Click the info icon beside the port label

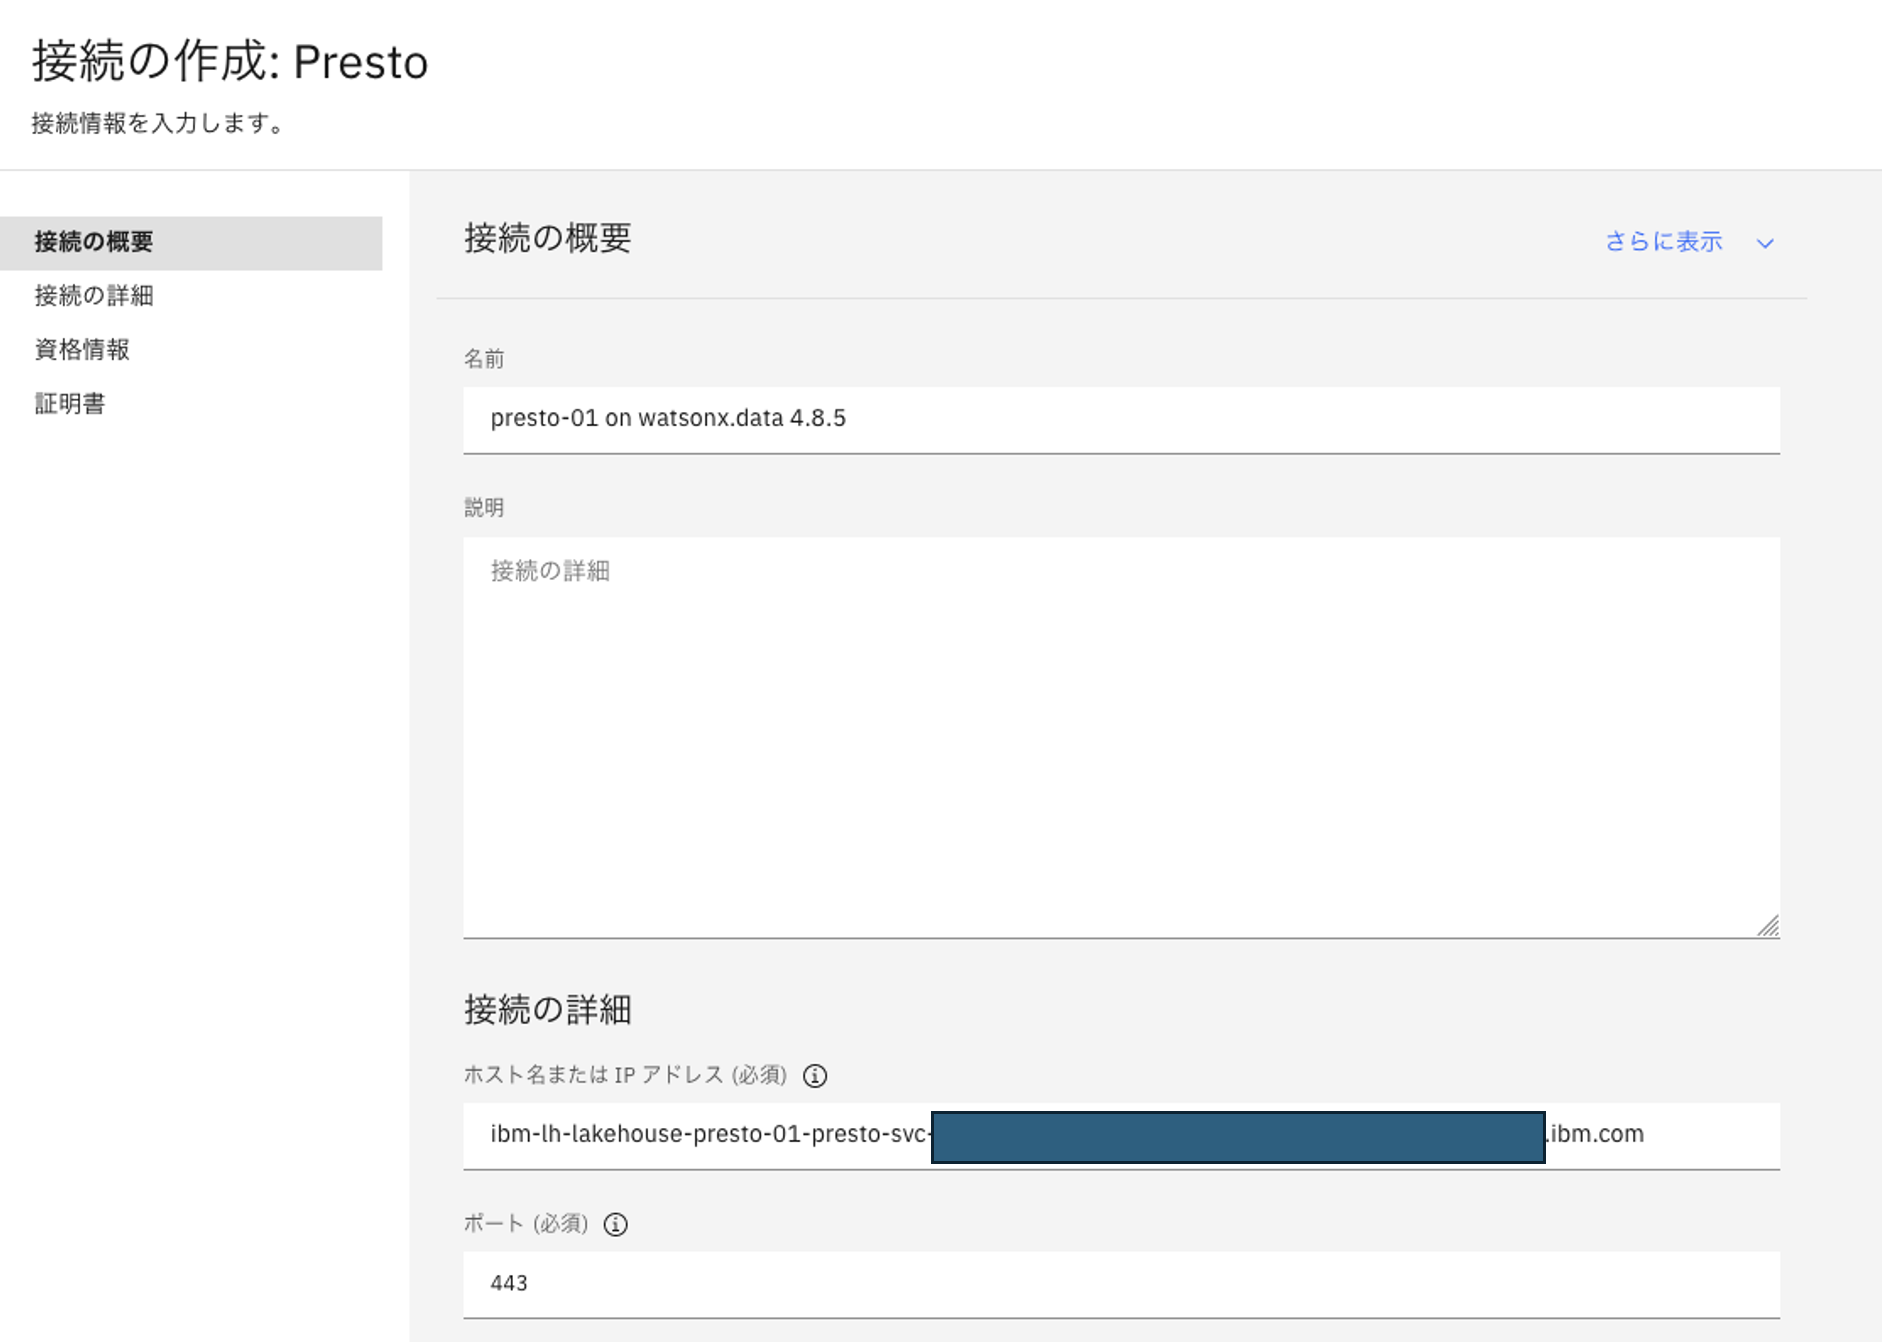(x=616, y=1224)
